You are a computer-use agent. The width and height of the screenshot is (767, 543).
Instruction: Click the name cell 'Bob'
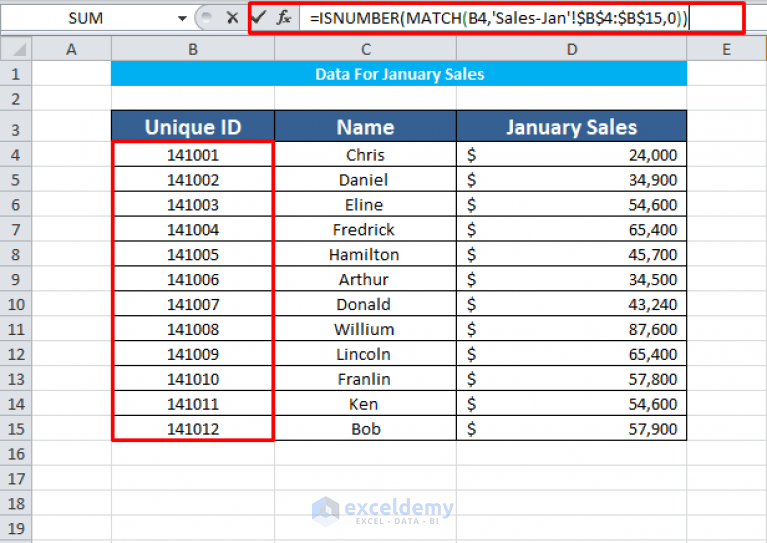(x=365, y=429)
